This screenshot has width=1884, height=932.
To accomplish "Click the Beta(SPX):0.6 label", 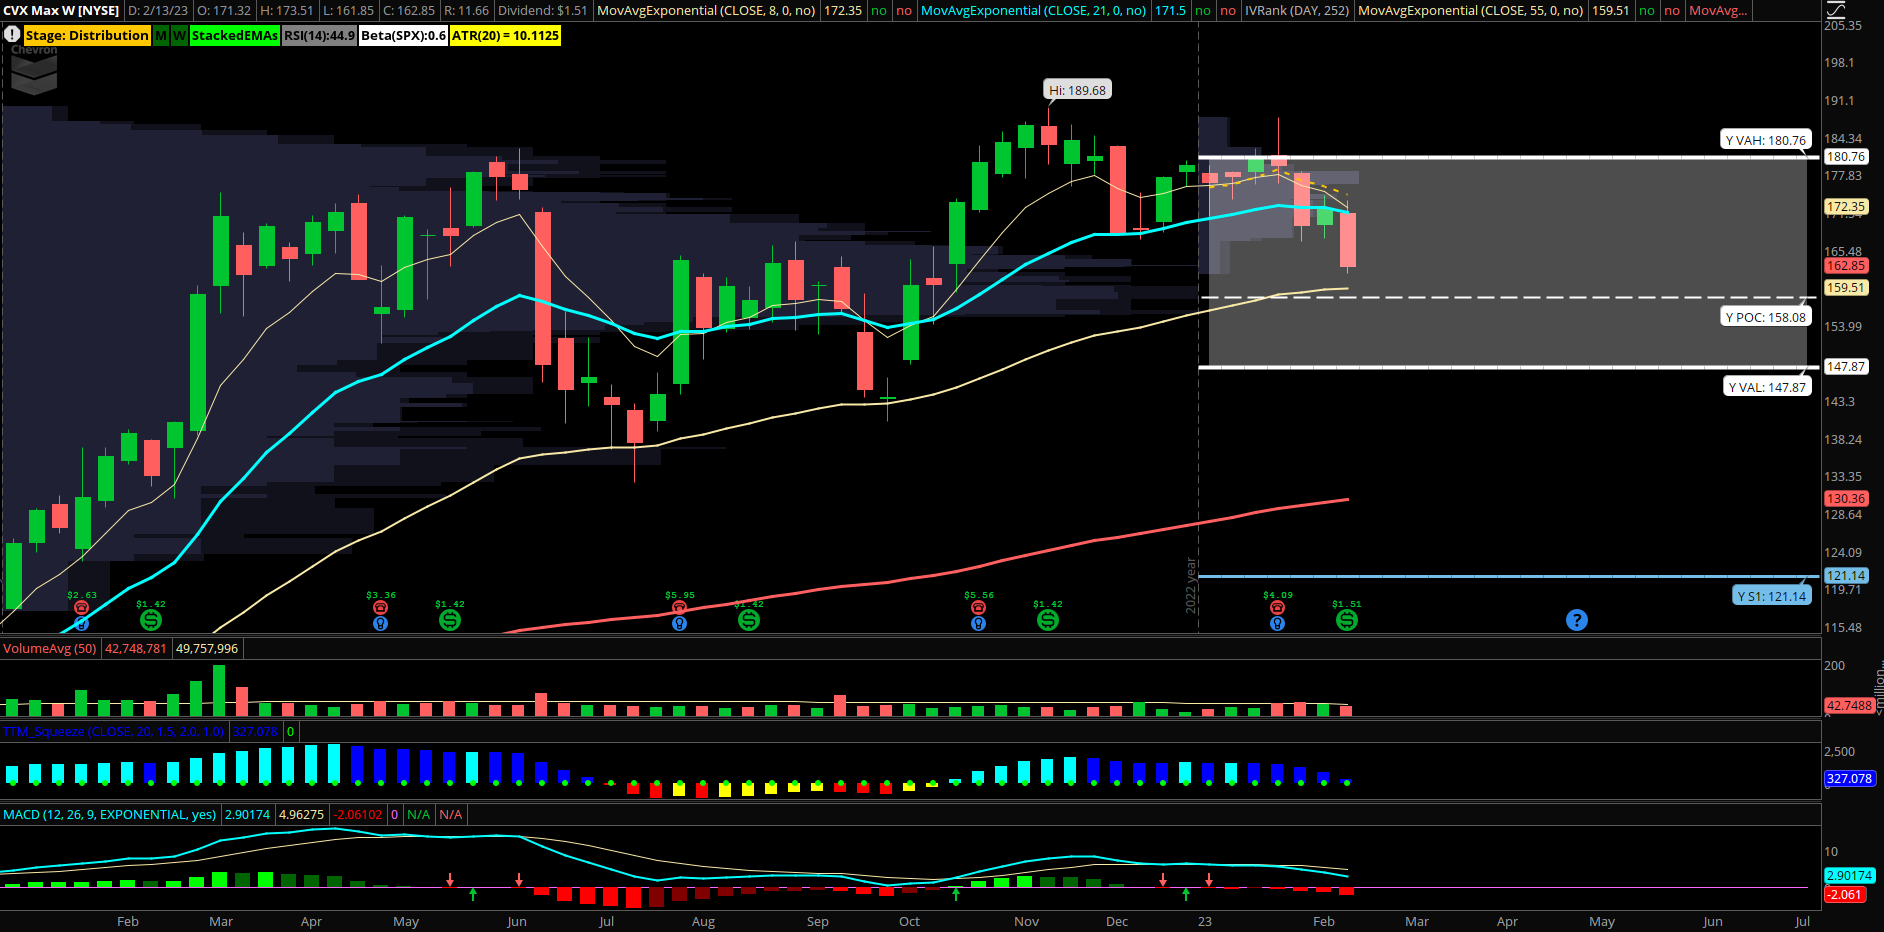I will click(404, 35).
